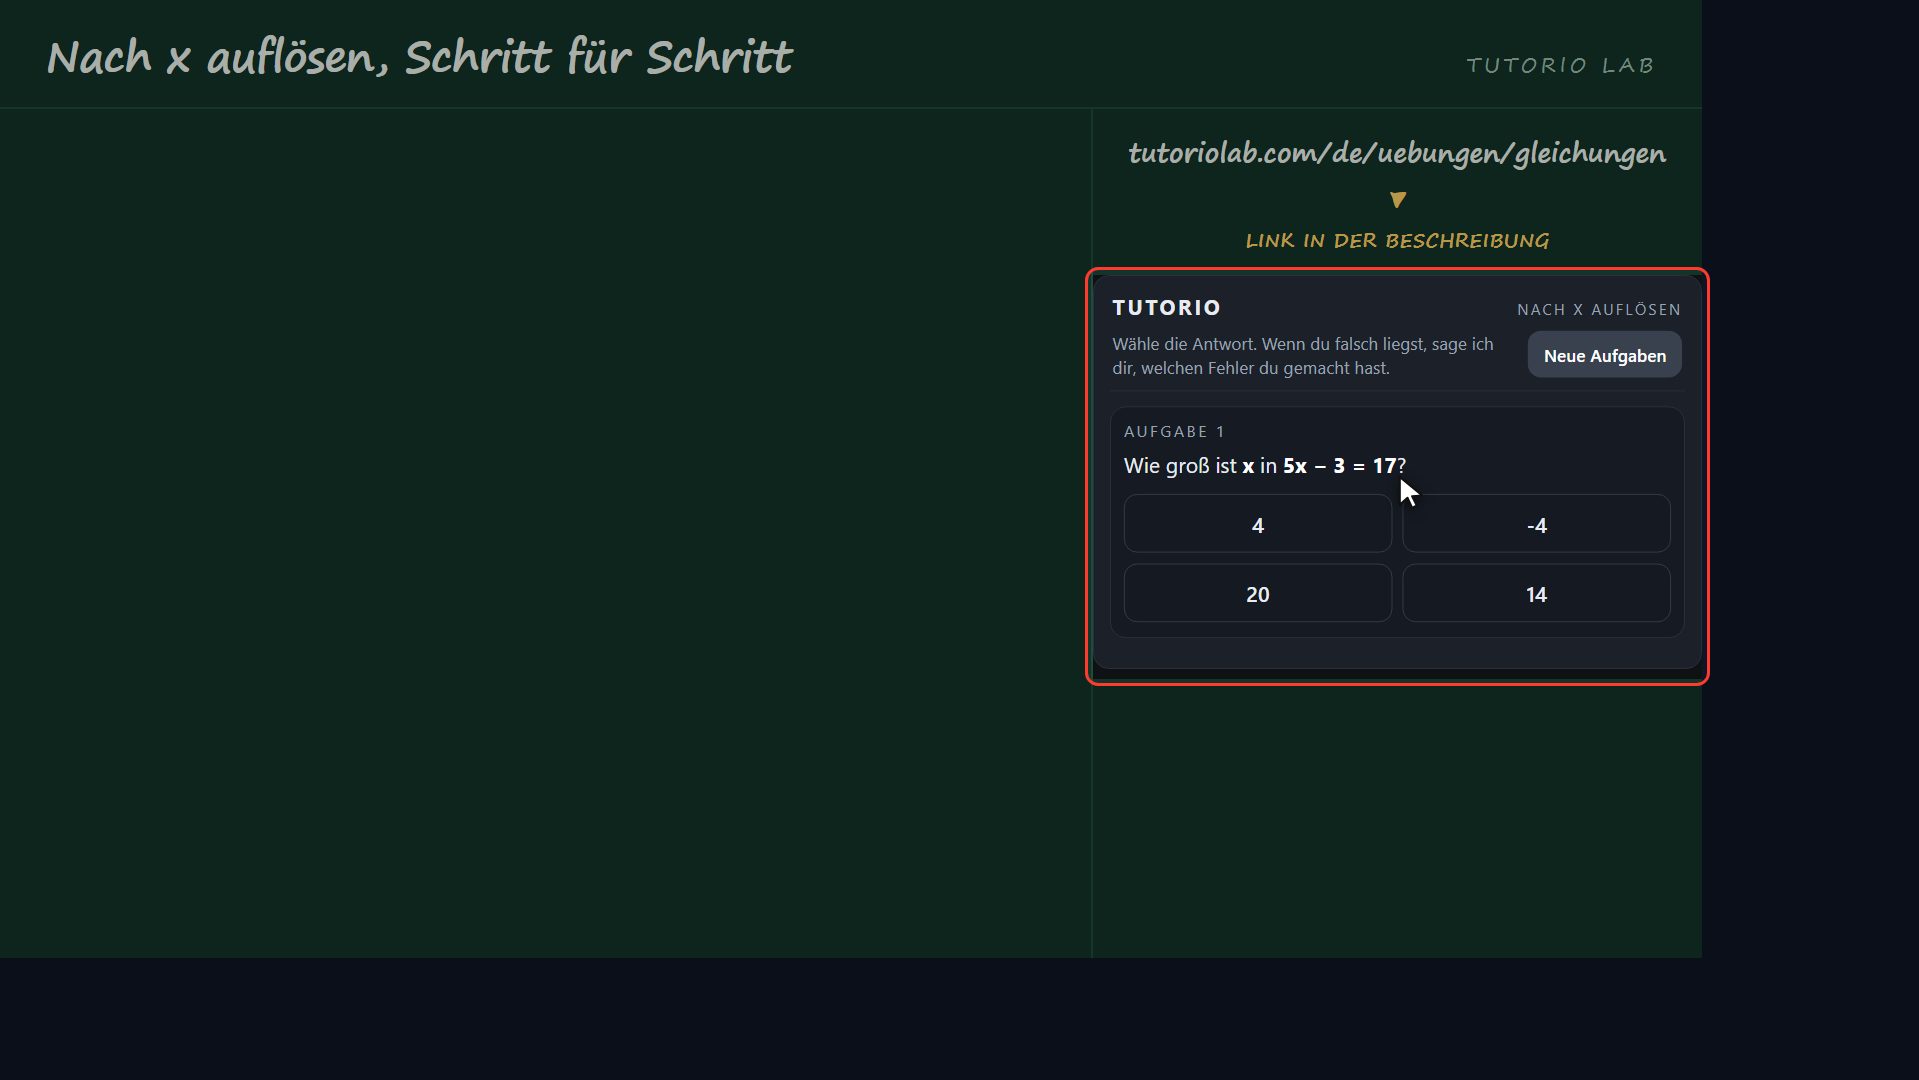Click the yellow down arrow under the URL

(1398, 200)
